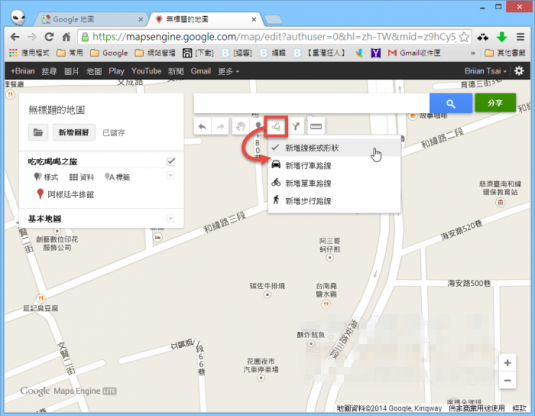Open the Google bookmarks folder
This screenshot has height=416, width=535.
(x=109, y=53)
